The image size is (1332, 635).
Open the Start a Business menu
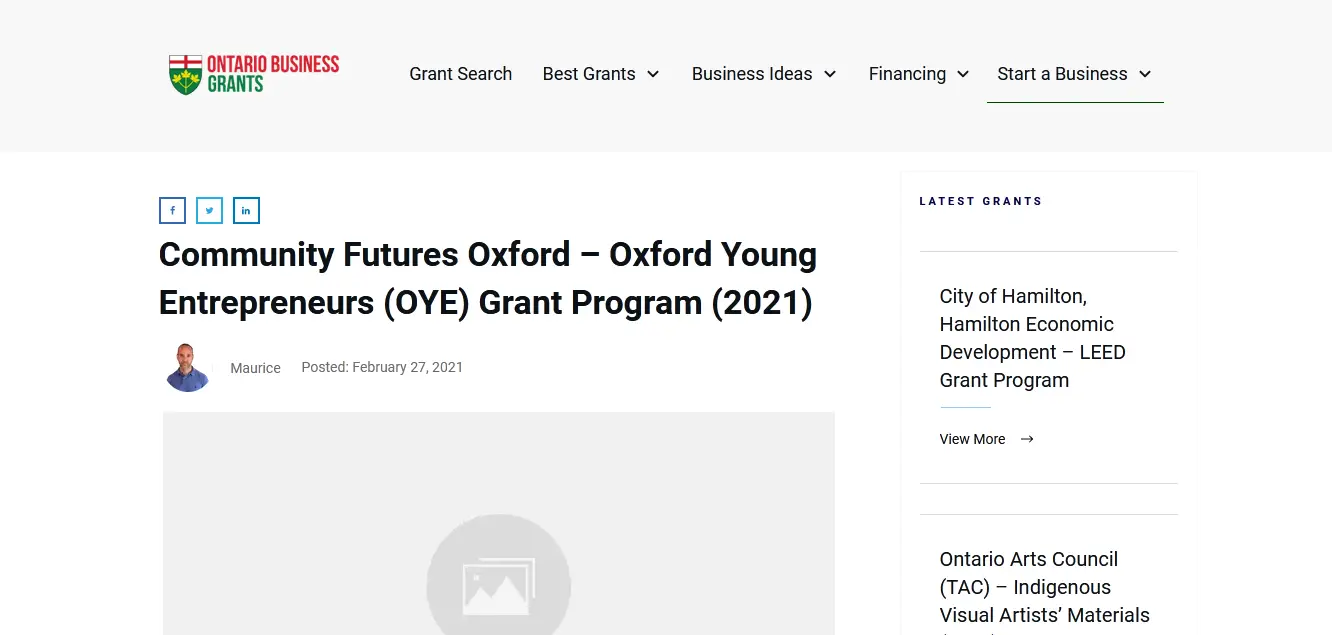1062,74
